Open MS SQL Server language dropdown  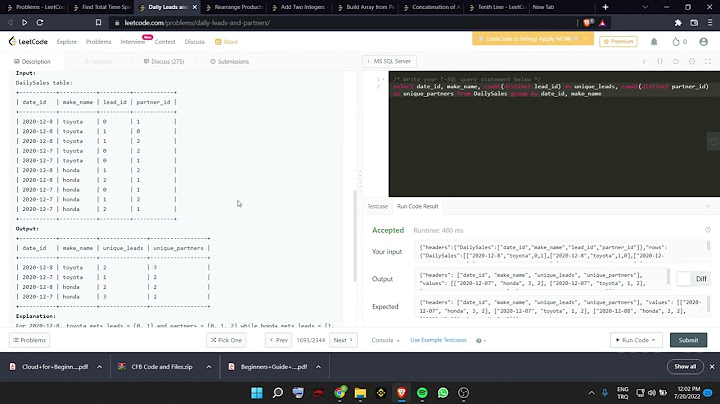[389, 61]
